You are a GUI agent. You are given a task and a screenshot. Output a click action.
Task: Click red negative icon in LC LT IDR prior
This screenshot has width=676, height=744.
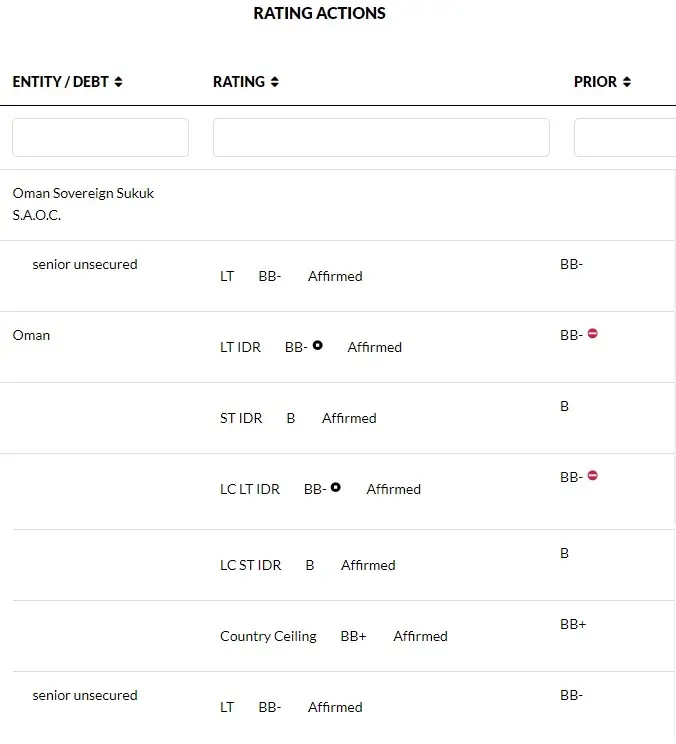pyautogui.click(x=593, y=476)
